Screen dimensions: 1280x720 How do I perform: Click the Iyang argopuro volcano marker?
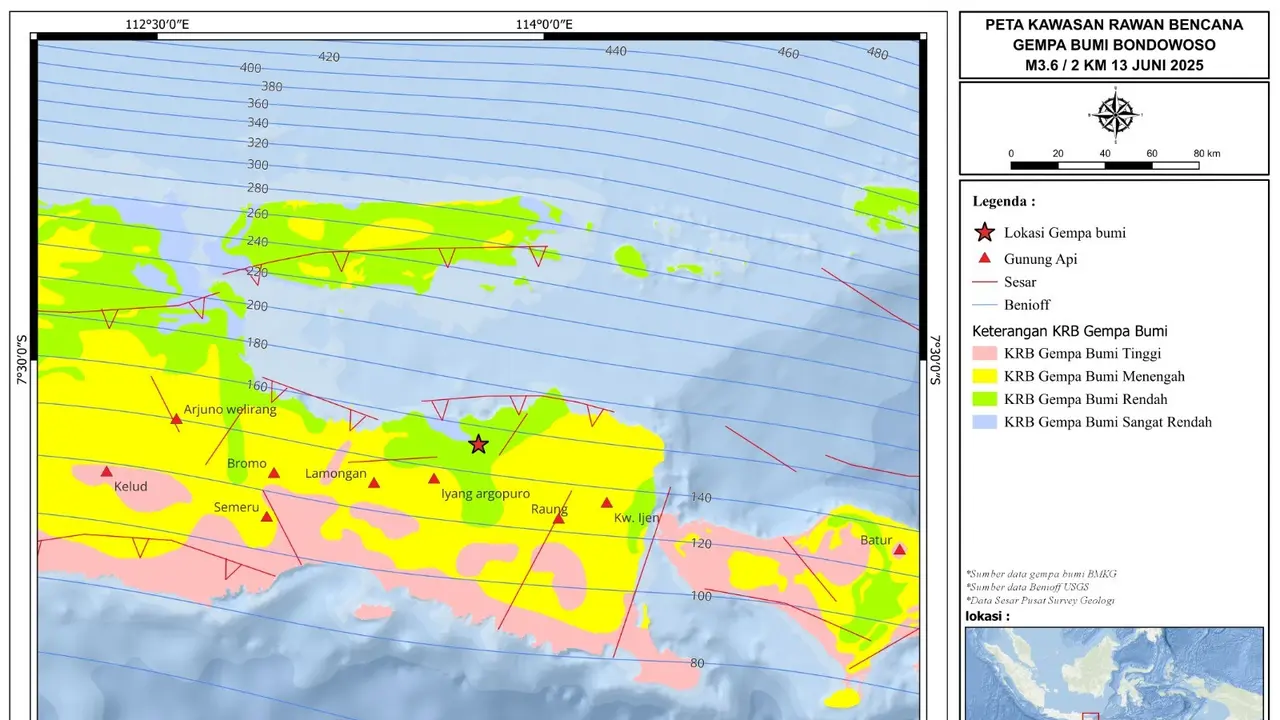click(434, 478)
